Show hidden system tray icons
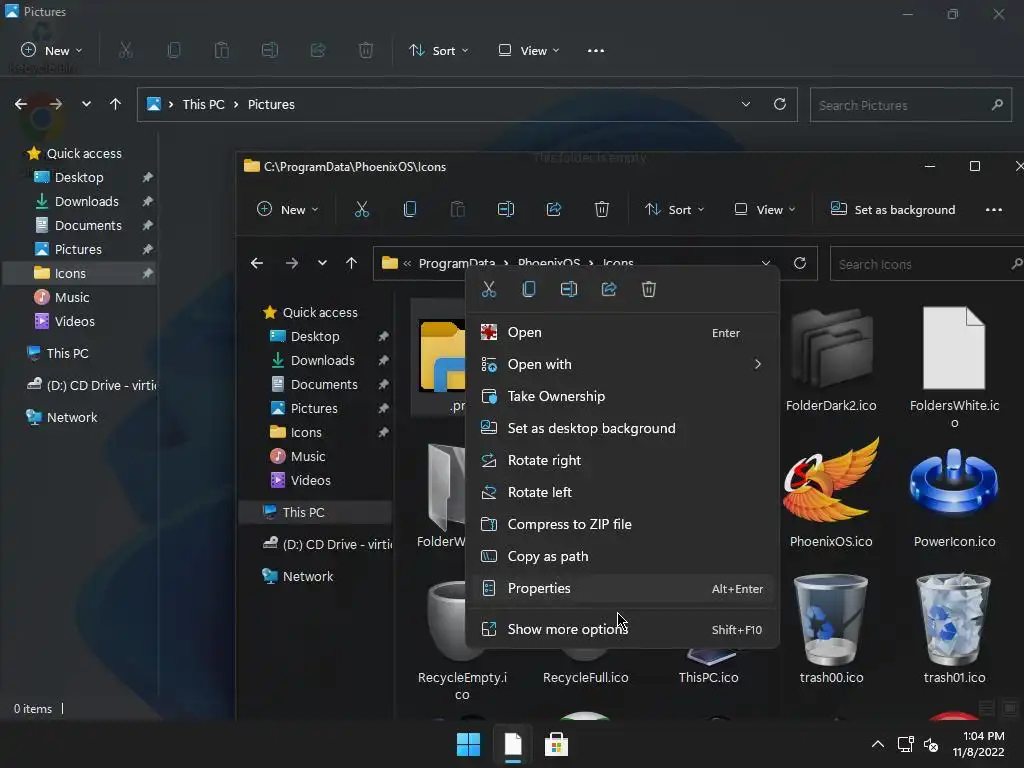The image size is (1024, 768). 878,744
